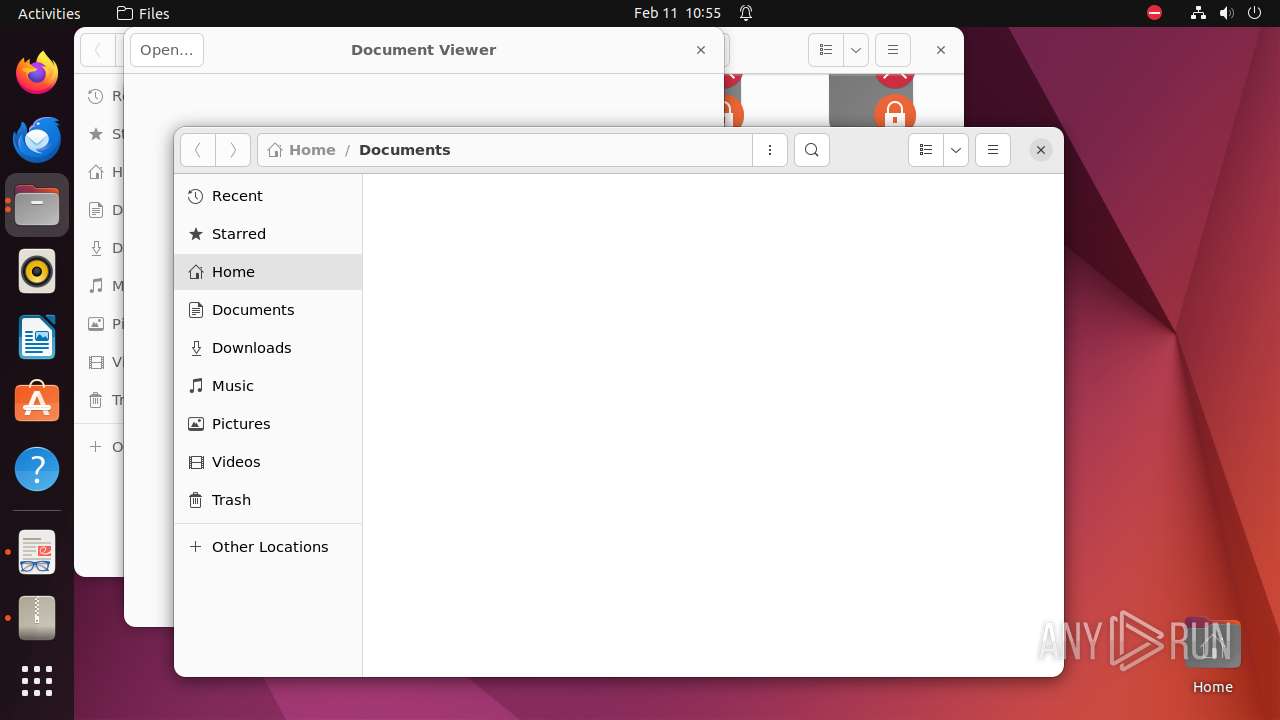Open Files app menu in top bar
This screenshot has width=1280, height=720.
(143, 13)
